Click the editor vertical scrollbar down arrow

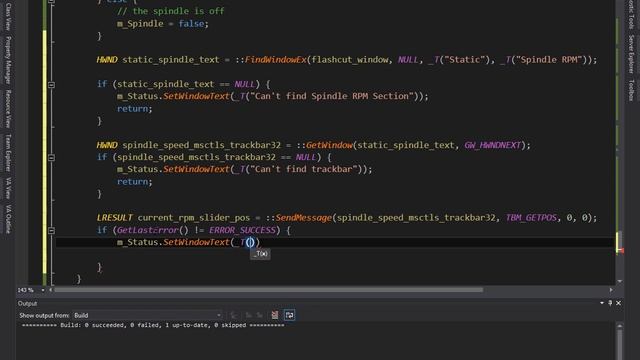620,281
